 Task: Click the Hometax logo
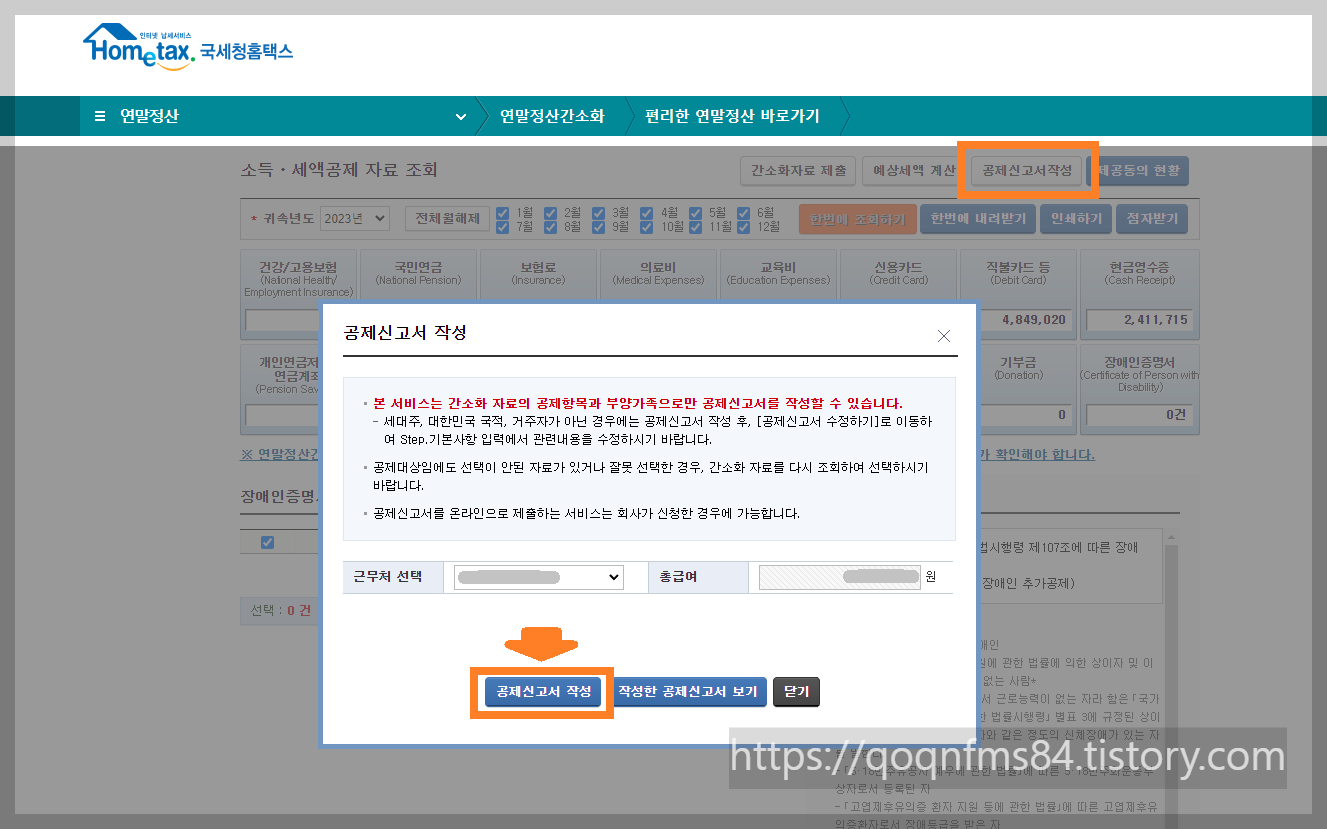point(187,48)
